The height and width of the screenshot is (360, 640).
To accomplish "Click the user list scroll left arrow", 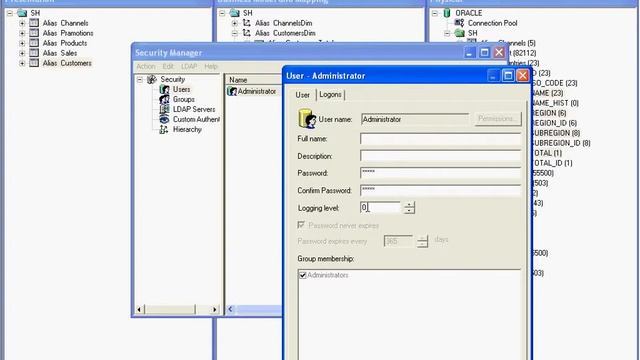I will (231, 309).
